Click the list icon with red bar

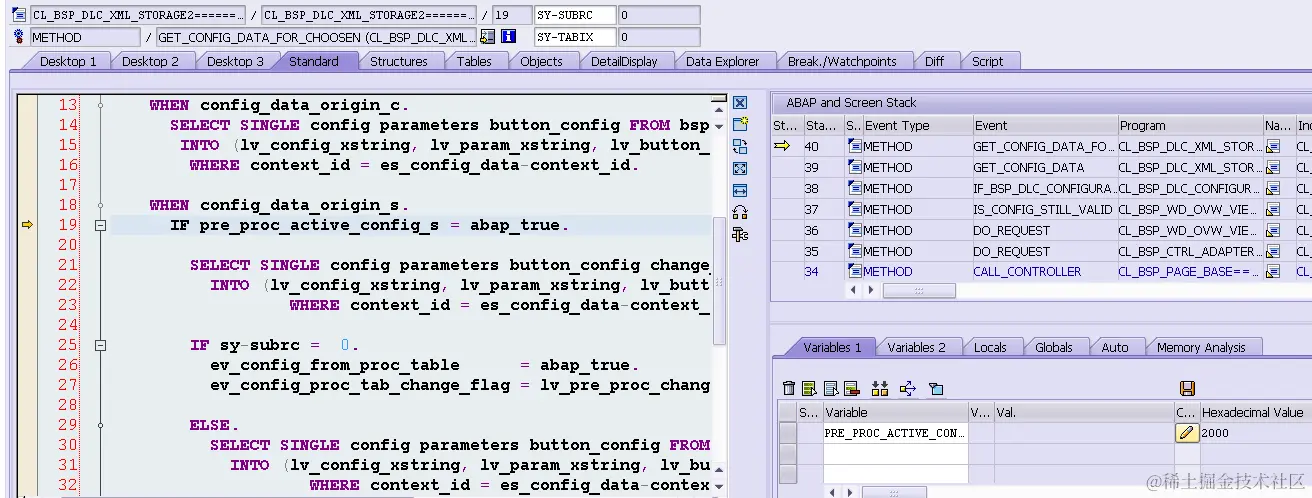(x=851, y=388)
